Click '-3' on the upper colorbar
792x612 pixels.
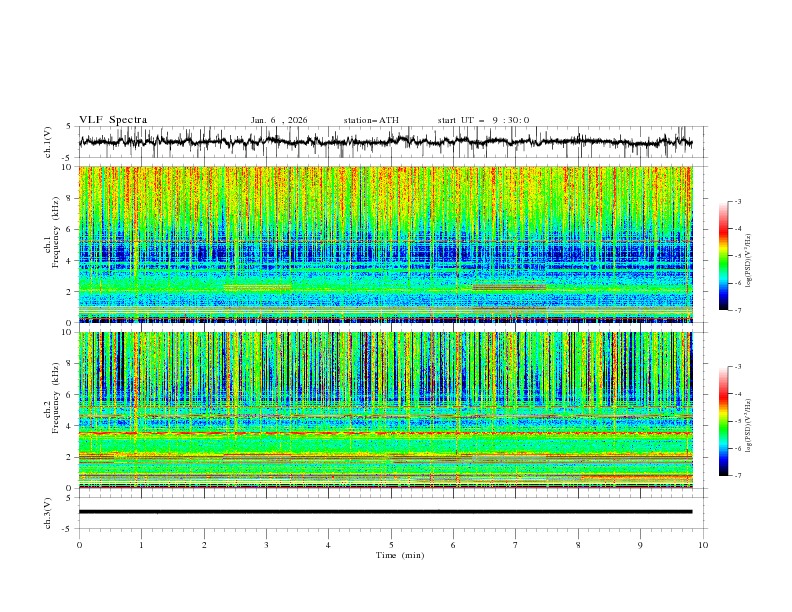[x=737, y=201]
